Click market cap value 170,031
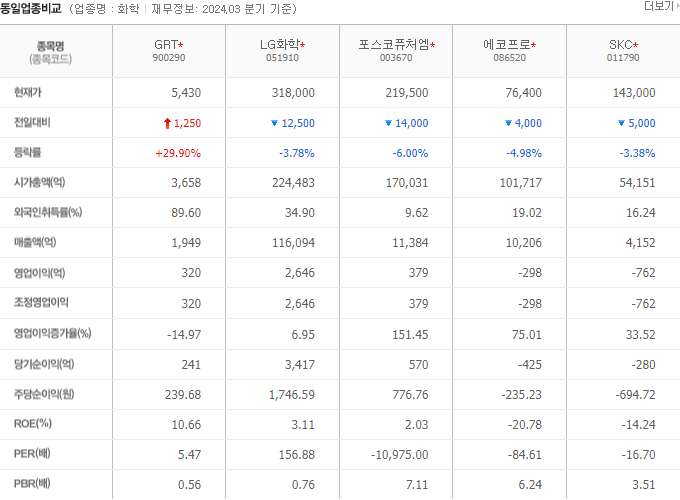680x500 pixels. tap(407, 183)
